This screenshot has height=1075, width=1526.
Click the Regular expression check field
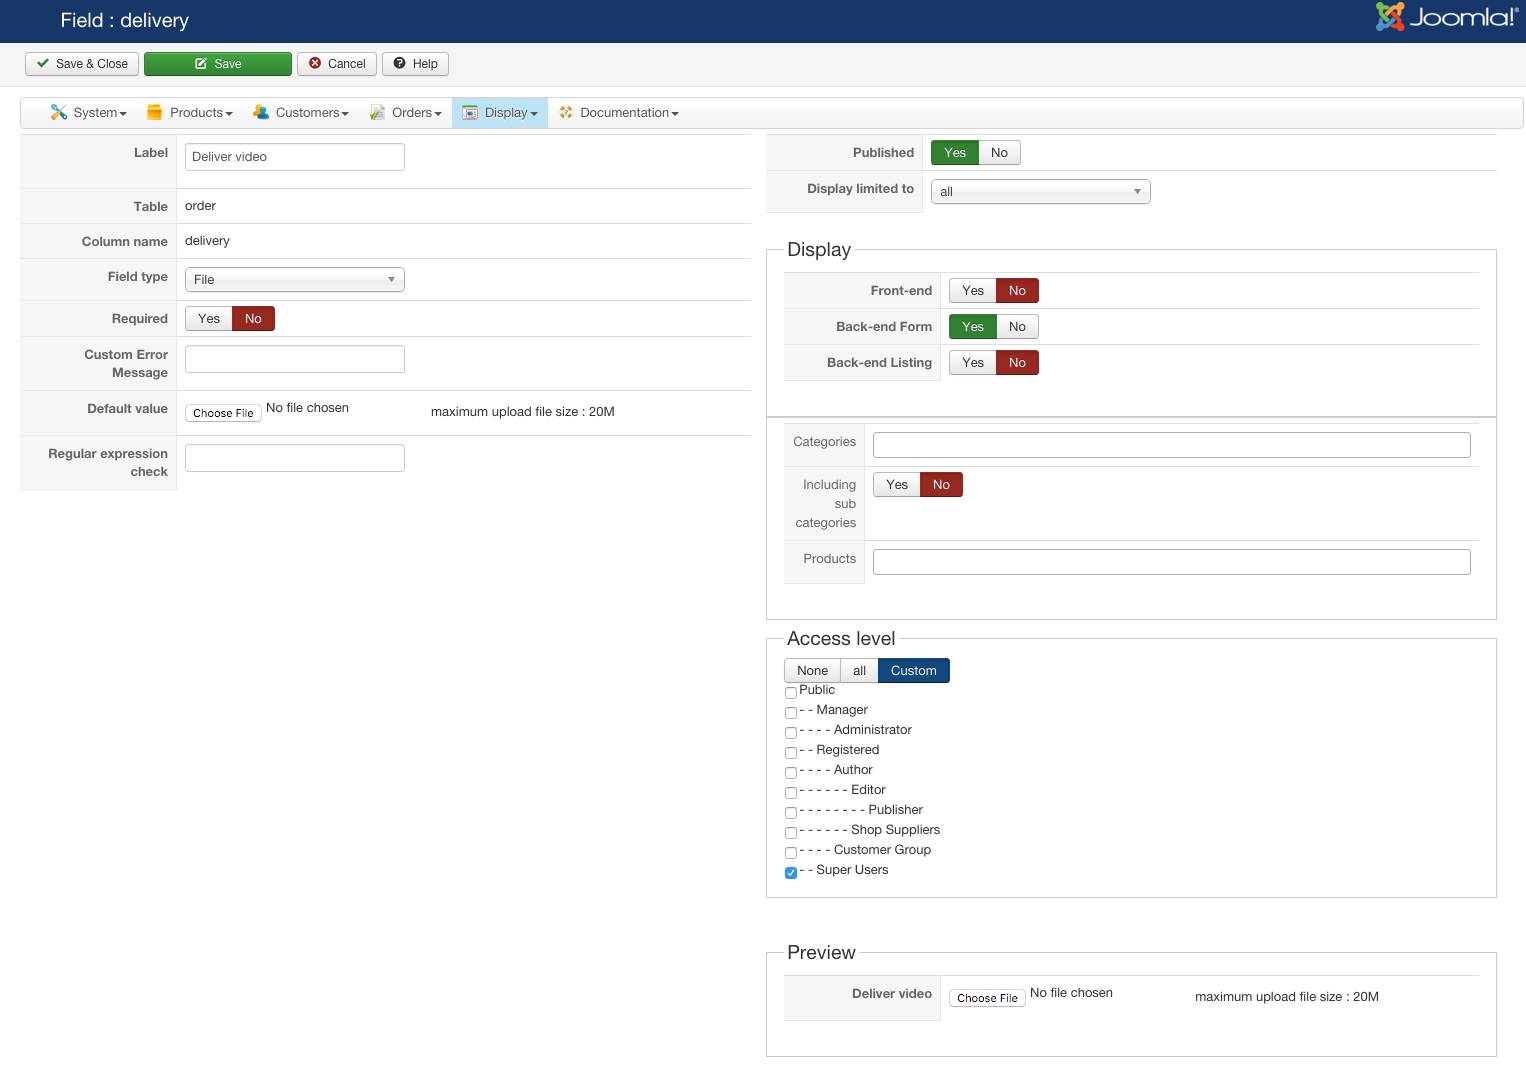(x=295, y=458)
